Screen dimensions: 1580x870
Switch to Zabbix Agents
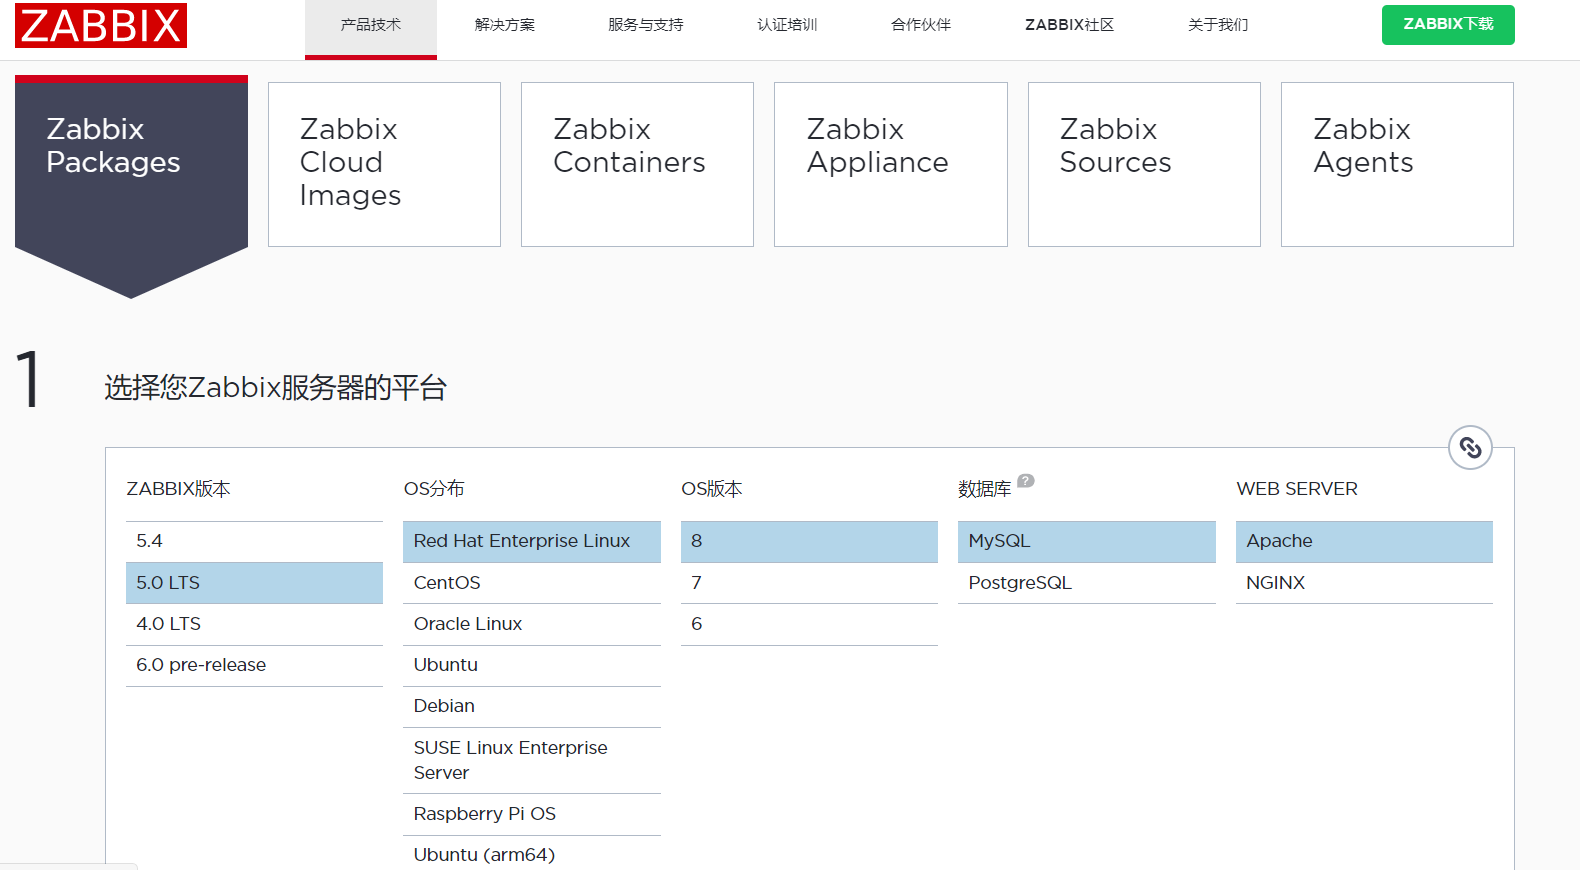1397,164
